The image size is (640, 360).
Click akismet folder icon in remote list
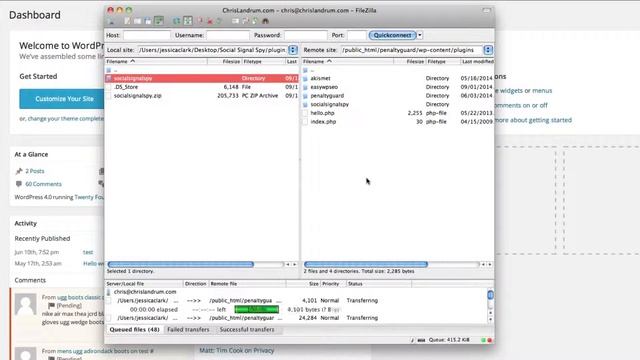point(305,78)
